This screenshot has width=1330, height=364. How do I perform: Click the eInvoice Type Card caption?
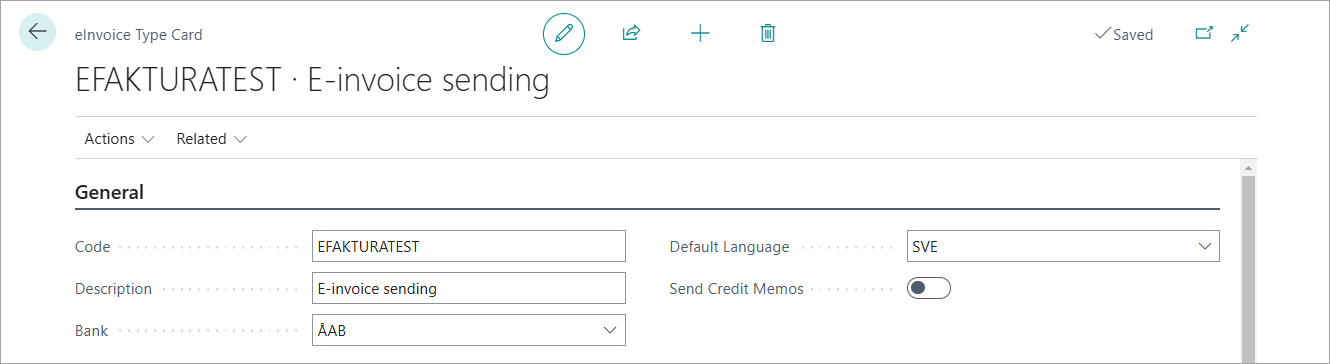[139, 35]
